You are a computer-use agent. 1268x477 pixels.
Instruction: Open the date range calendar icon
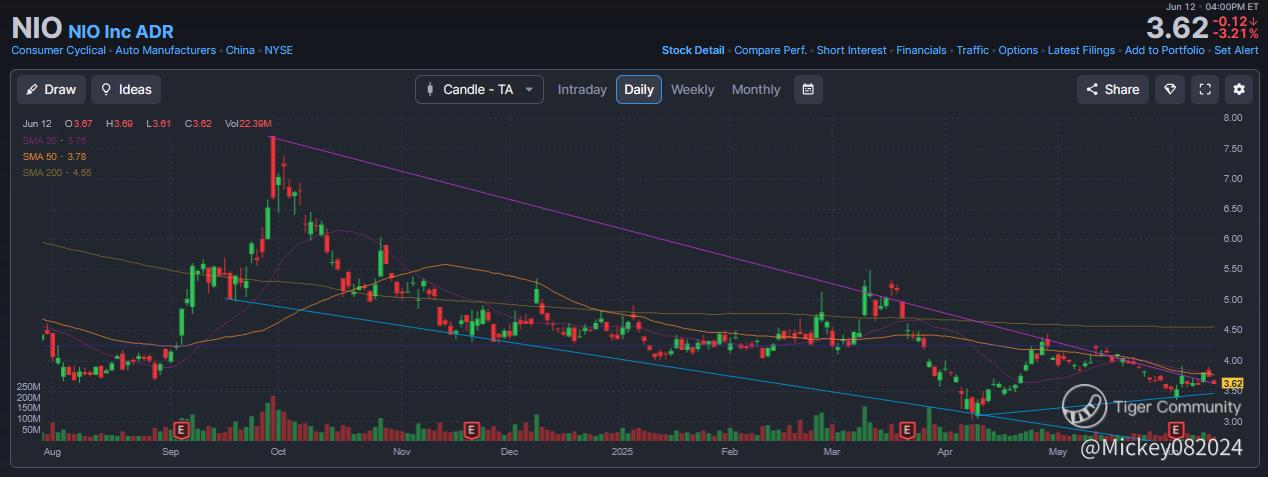[808, 89]
